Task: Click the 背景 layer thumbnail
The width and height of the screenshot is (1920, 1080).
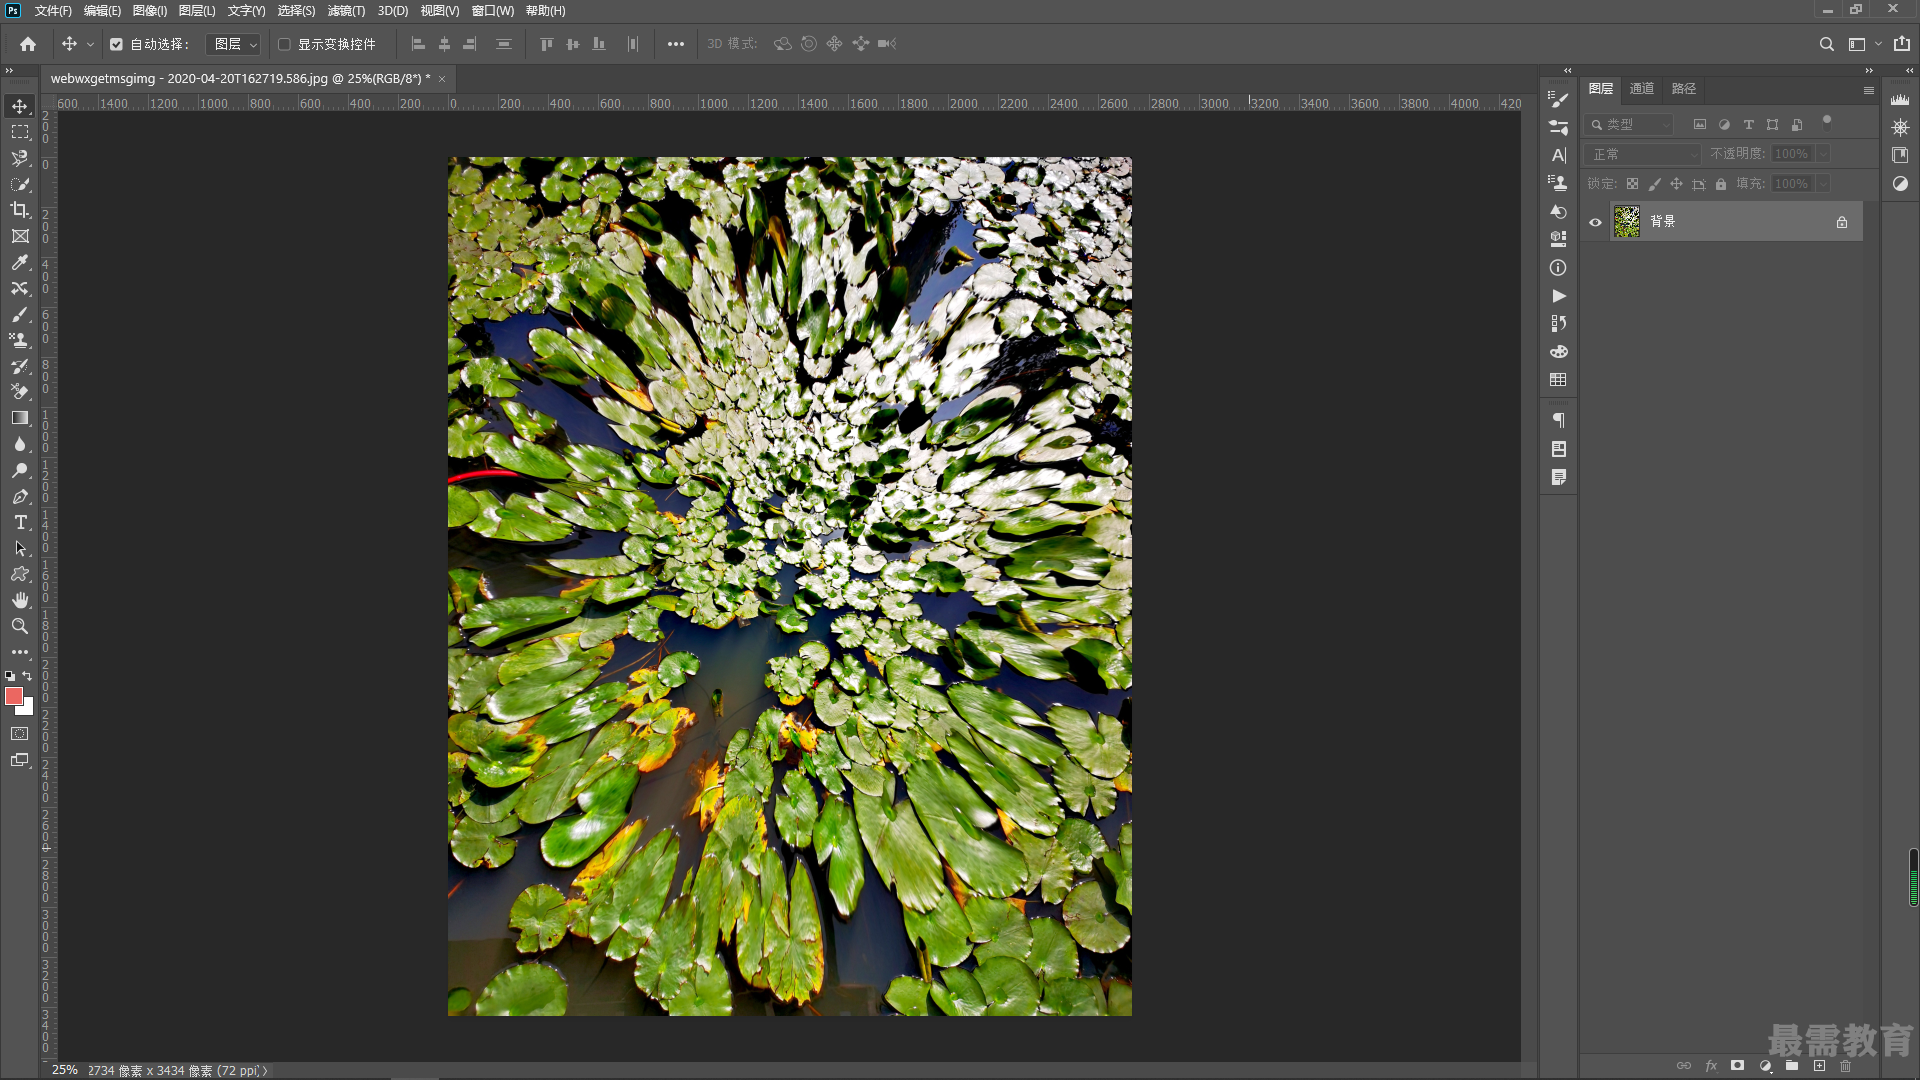Action: pos(1627,222)
